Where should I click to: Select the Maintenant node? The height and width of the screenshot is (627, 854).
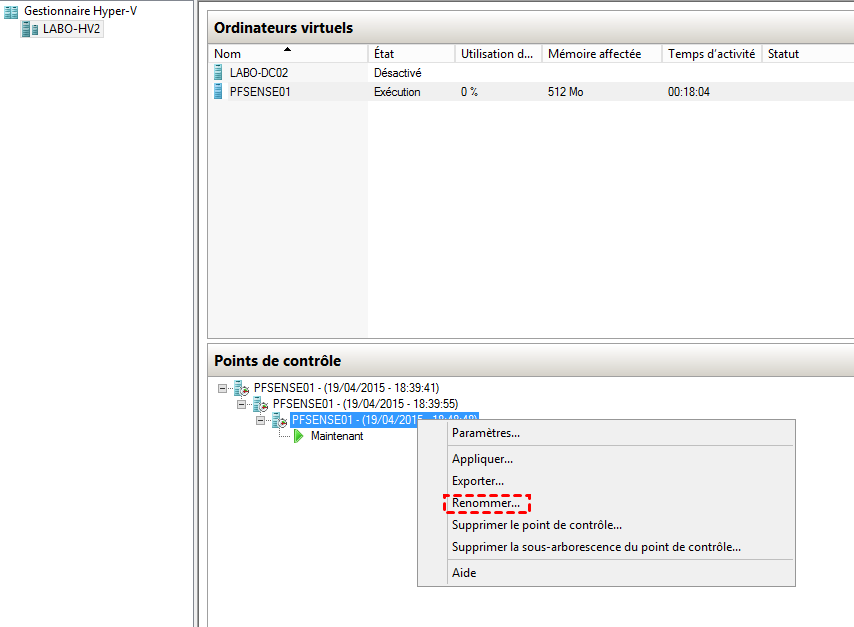pos(337,436)
